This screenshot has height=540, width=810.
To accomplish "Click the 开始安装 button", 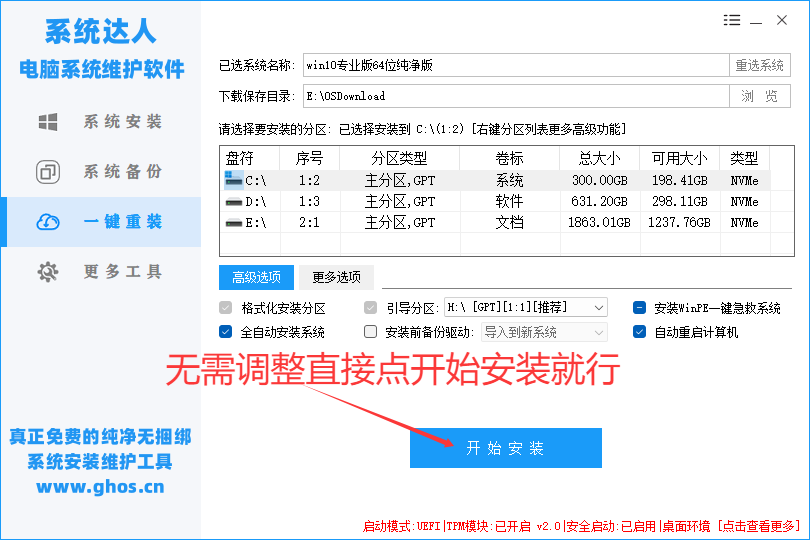I will coord(505,448).
